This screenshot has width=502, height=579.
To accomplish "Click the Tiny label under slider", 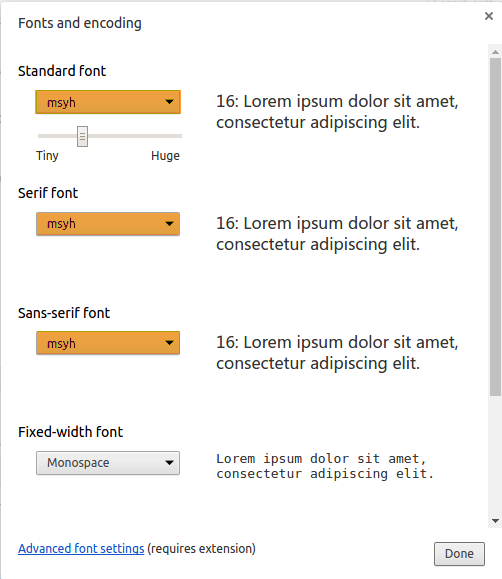I will pyautogui.click(x=47, y=156).
